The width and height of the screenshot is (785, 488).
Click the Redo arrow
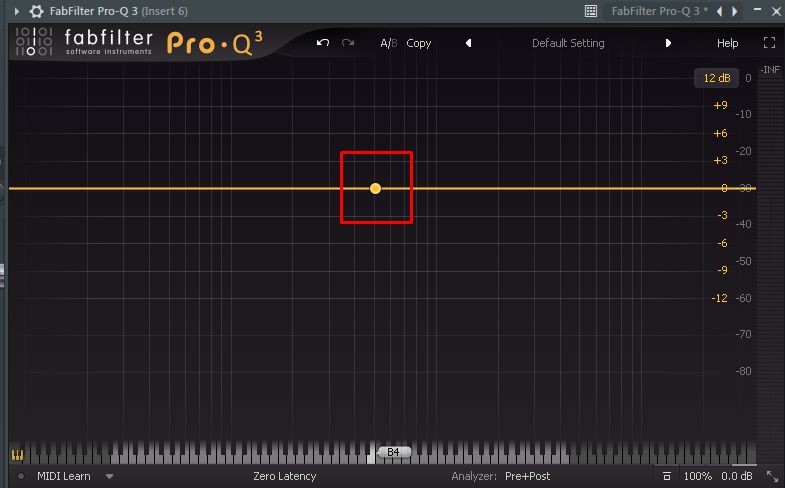(x=348, y=43)
